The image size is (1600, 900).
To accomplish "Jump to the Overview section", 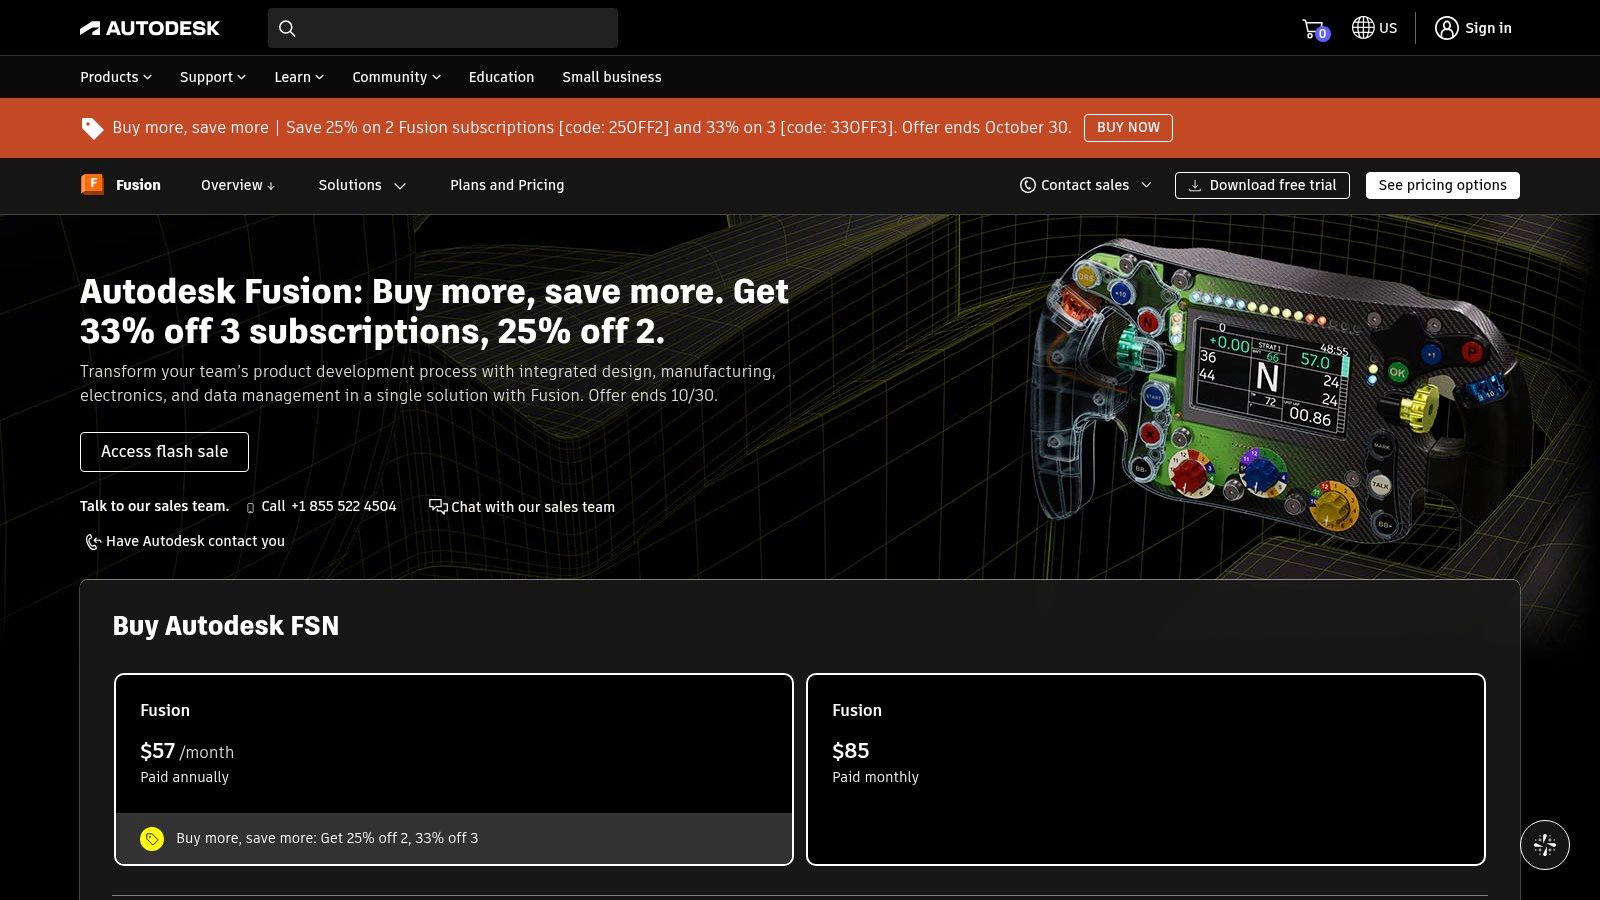I will coord(238,185).
